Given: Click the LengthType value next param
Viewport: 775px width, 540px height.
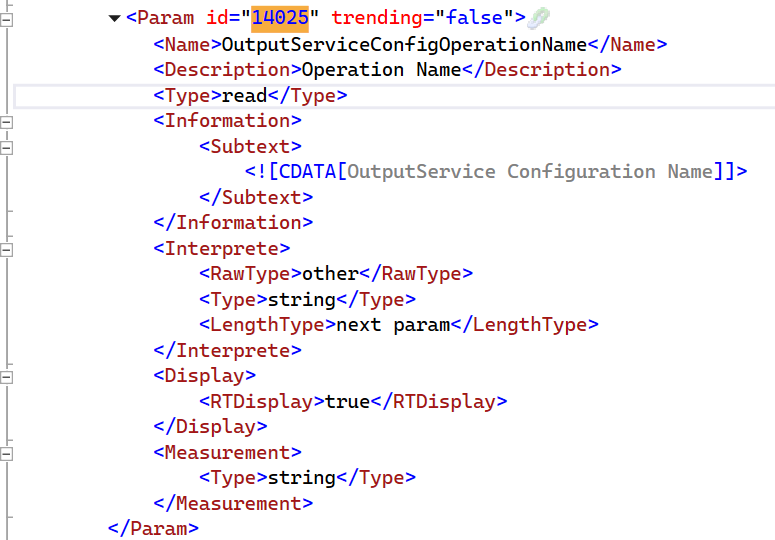Looking at the screenshot, I should click(393, 325).
